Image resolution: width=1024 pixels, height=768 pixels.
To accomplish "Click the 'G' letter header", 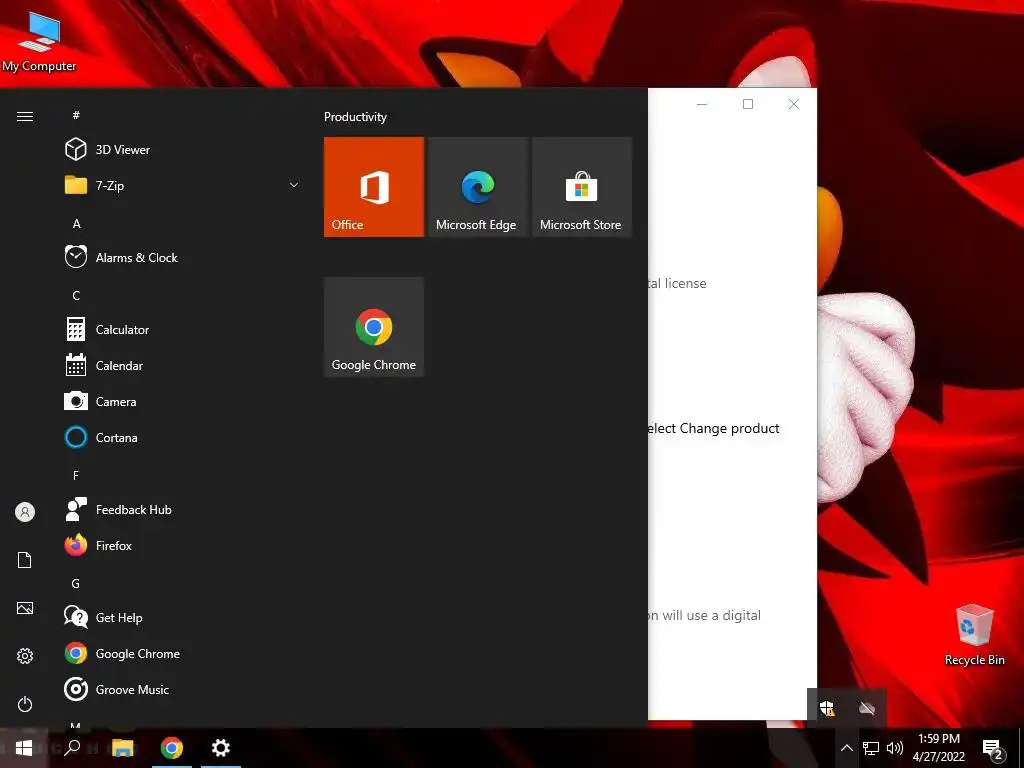I will click(76, 584).
